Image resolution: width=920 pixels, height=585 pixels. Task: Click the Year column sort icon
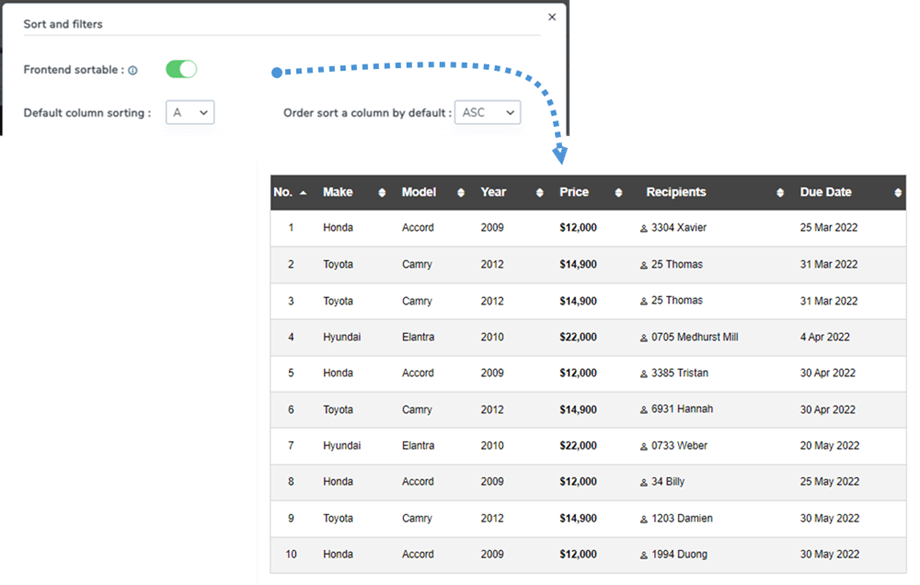[x=540, y=193]
